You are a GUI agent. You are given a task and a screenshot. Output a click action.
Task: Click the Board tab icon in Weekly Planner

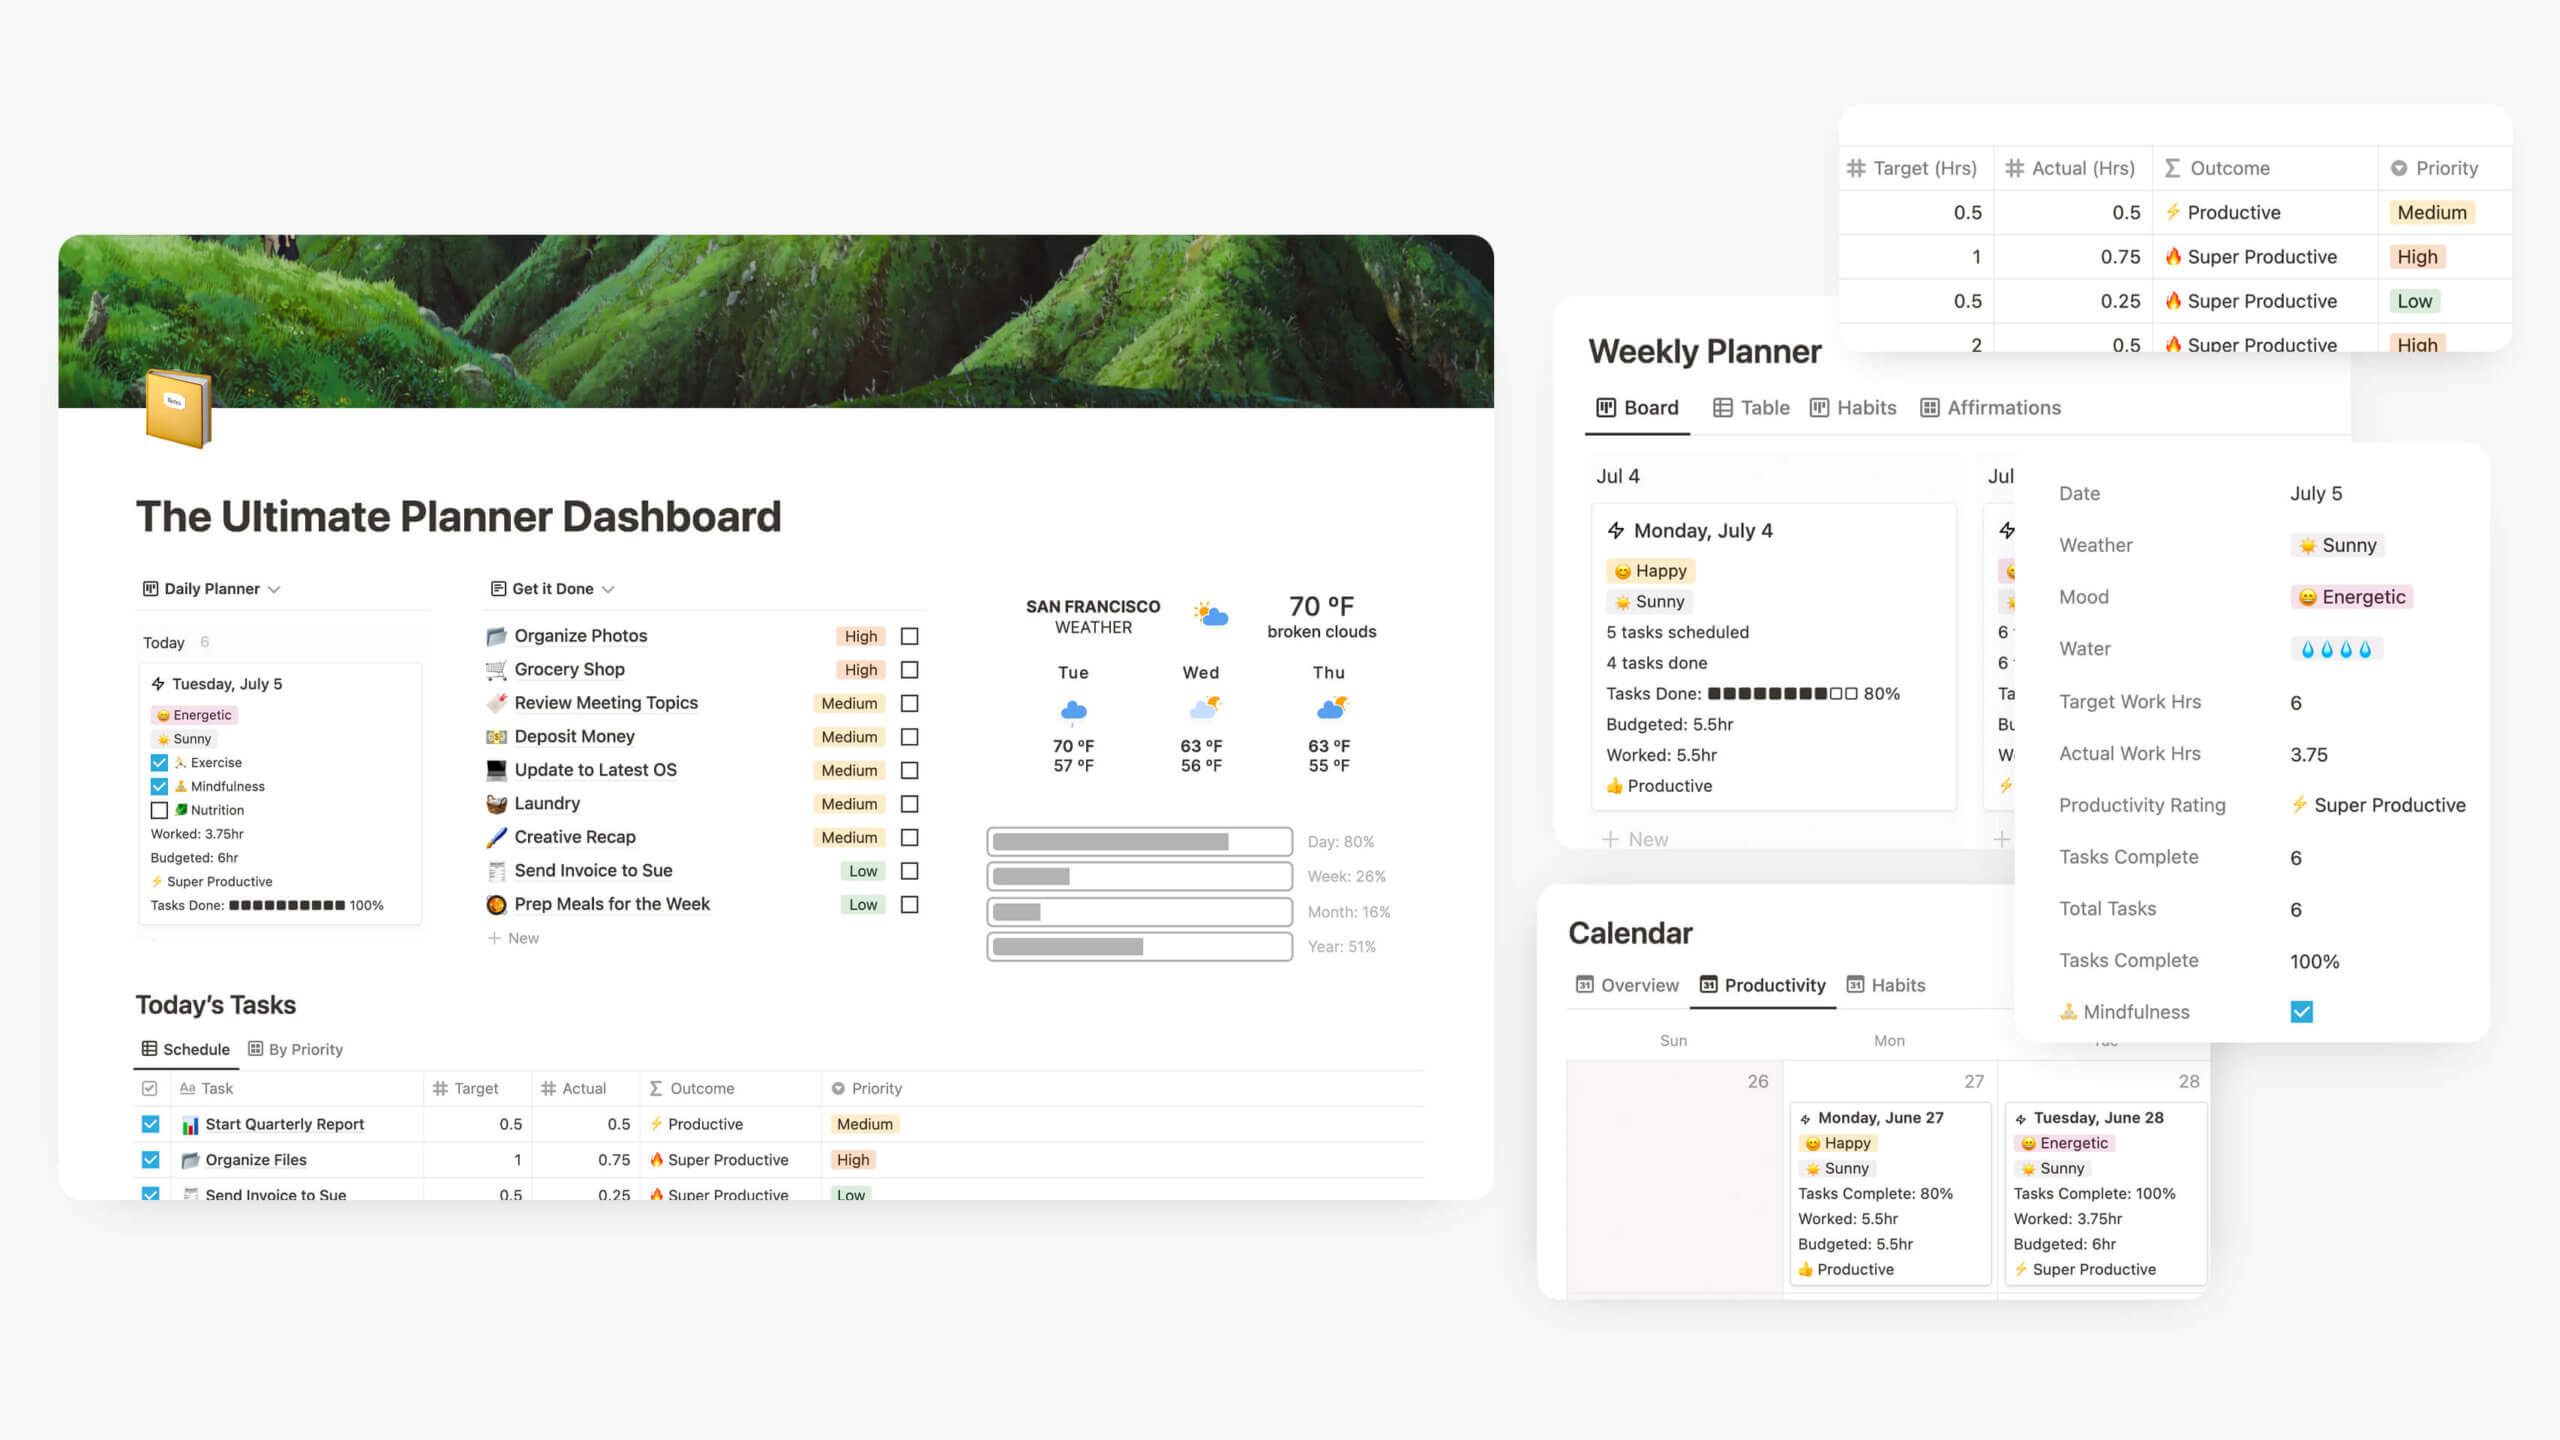(x=1604, y=406)
